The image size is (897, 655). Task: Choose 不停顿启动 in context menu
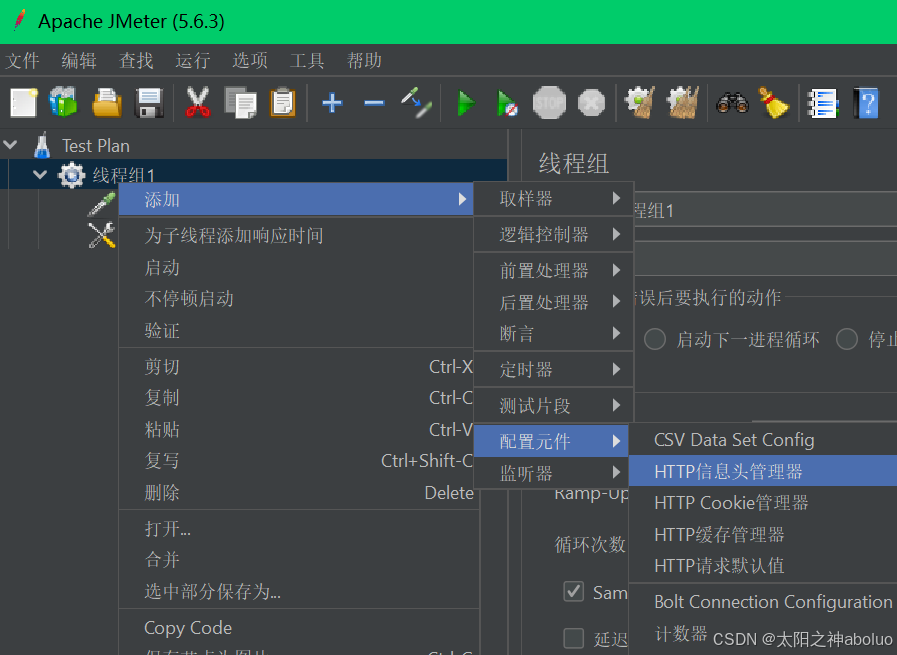coord(296,298)
